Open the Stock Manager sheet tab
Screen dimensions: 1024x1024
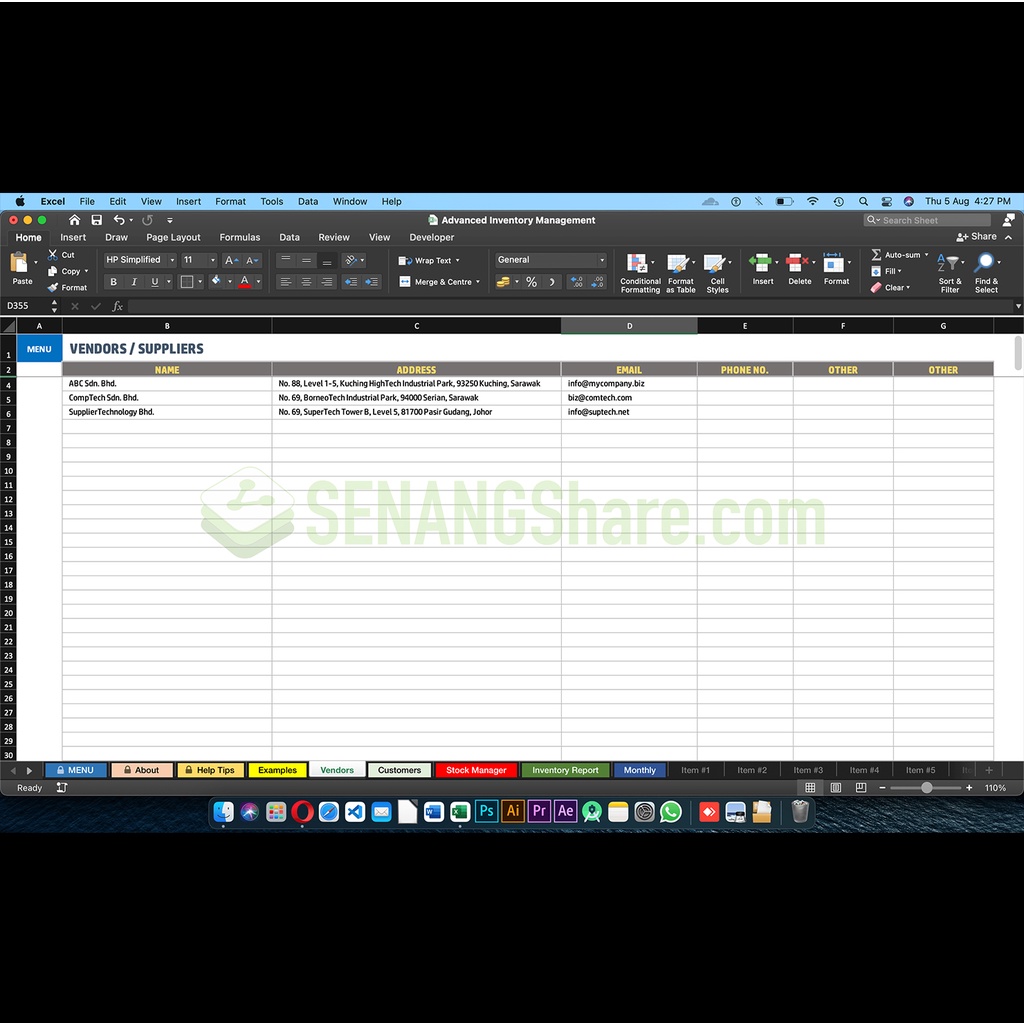pos(476,770)
